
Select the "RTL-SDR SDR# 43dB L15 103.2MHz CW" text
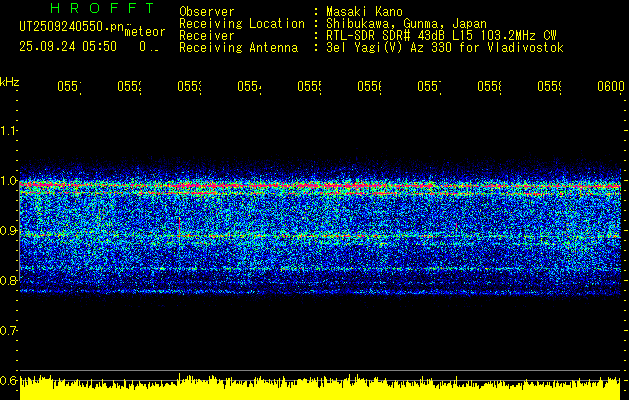tap(441, 36)
